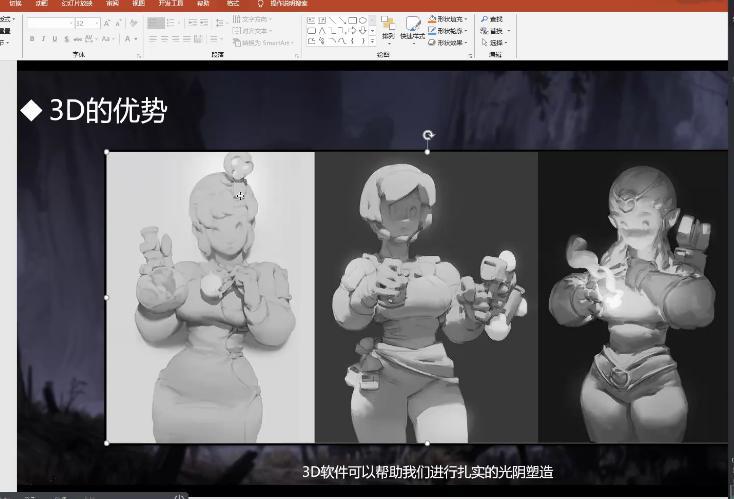Image resolution: width=734 pixels, height=499 pixels.
Task: Select the down arrow block shape
Action: click(x=362, y=31)
